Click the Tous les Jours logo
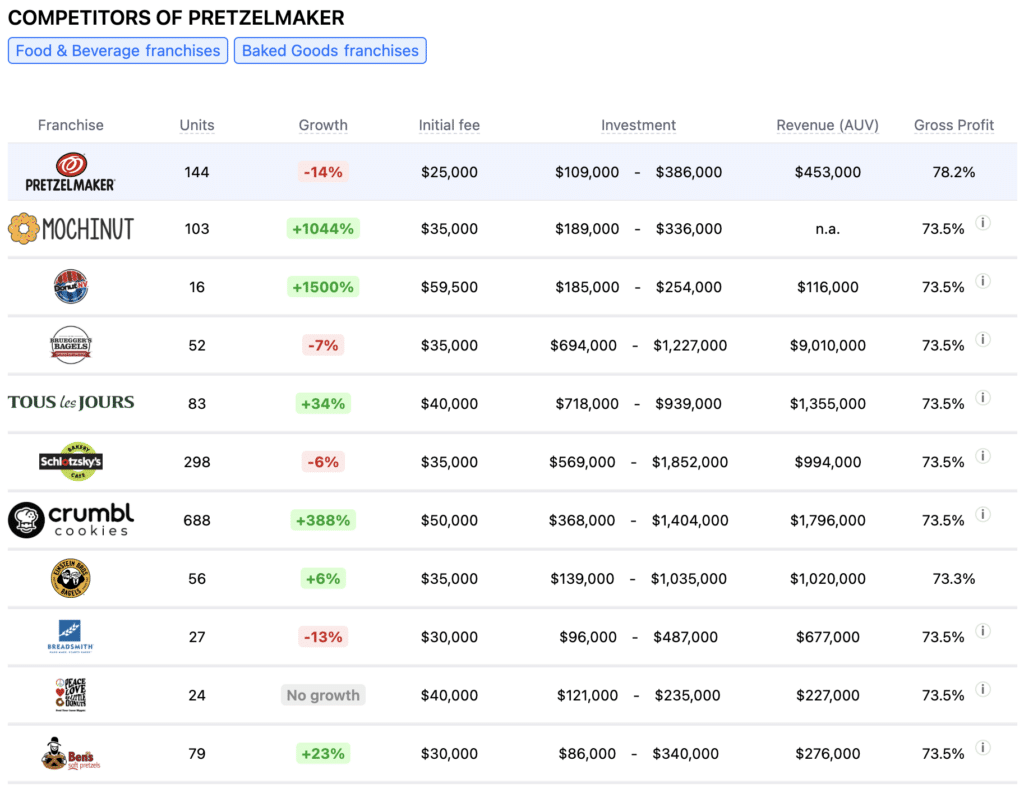The height and width of the screenshot is (793, 1024). (71, 402)
